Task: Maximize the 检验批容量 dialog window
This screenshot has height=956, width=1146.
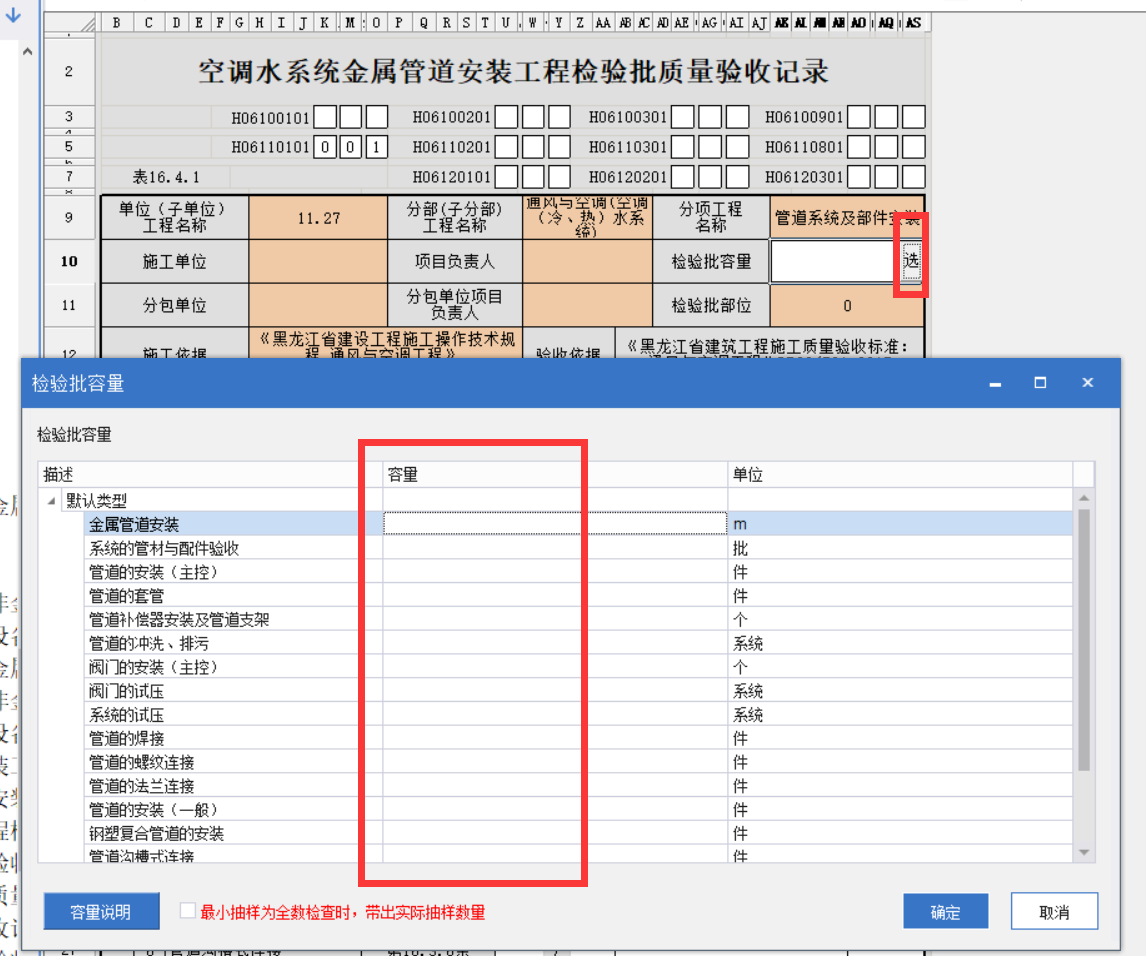Action: (1040, 383)
